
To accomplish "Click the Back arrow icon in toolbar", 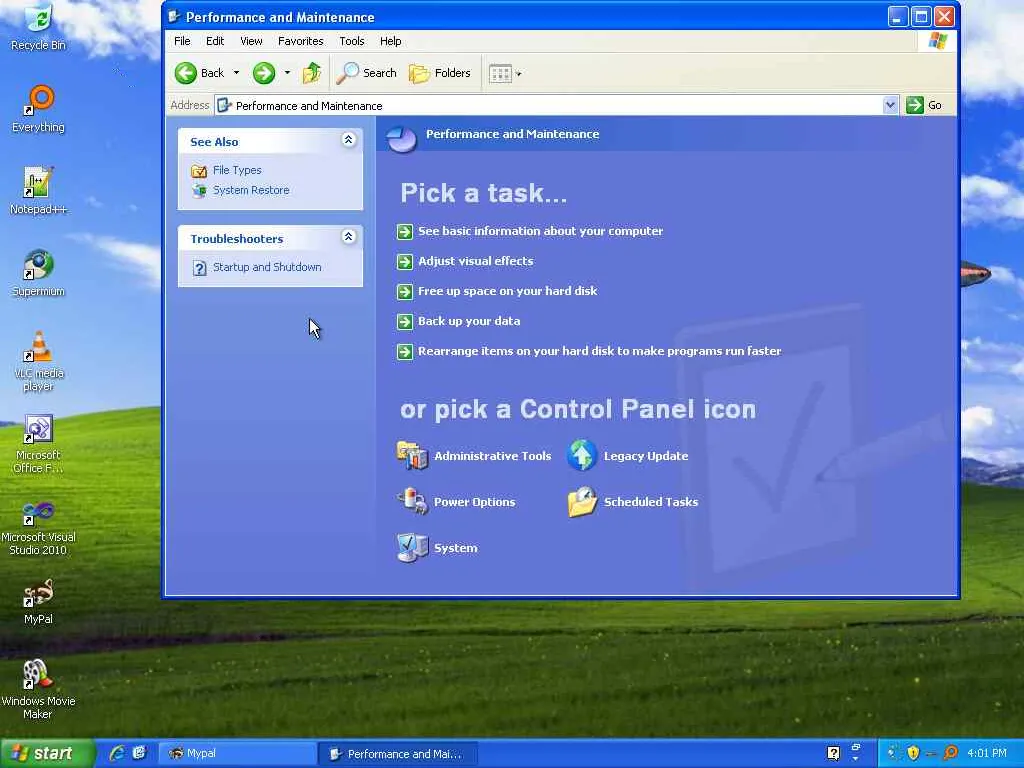I will pyautogui.click(x=186, y=73).
